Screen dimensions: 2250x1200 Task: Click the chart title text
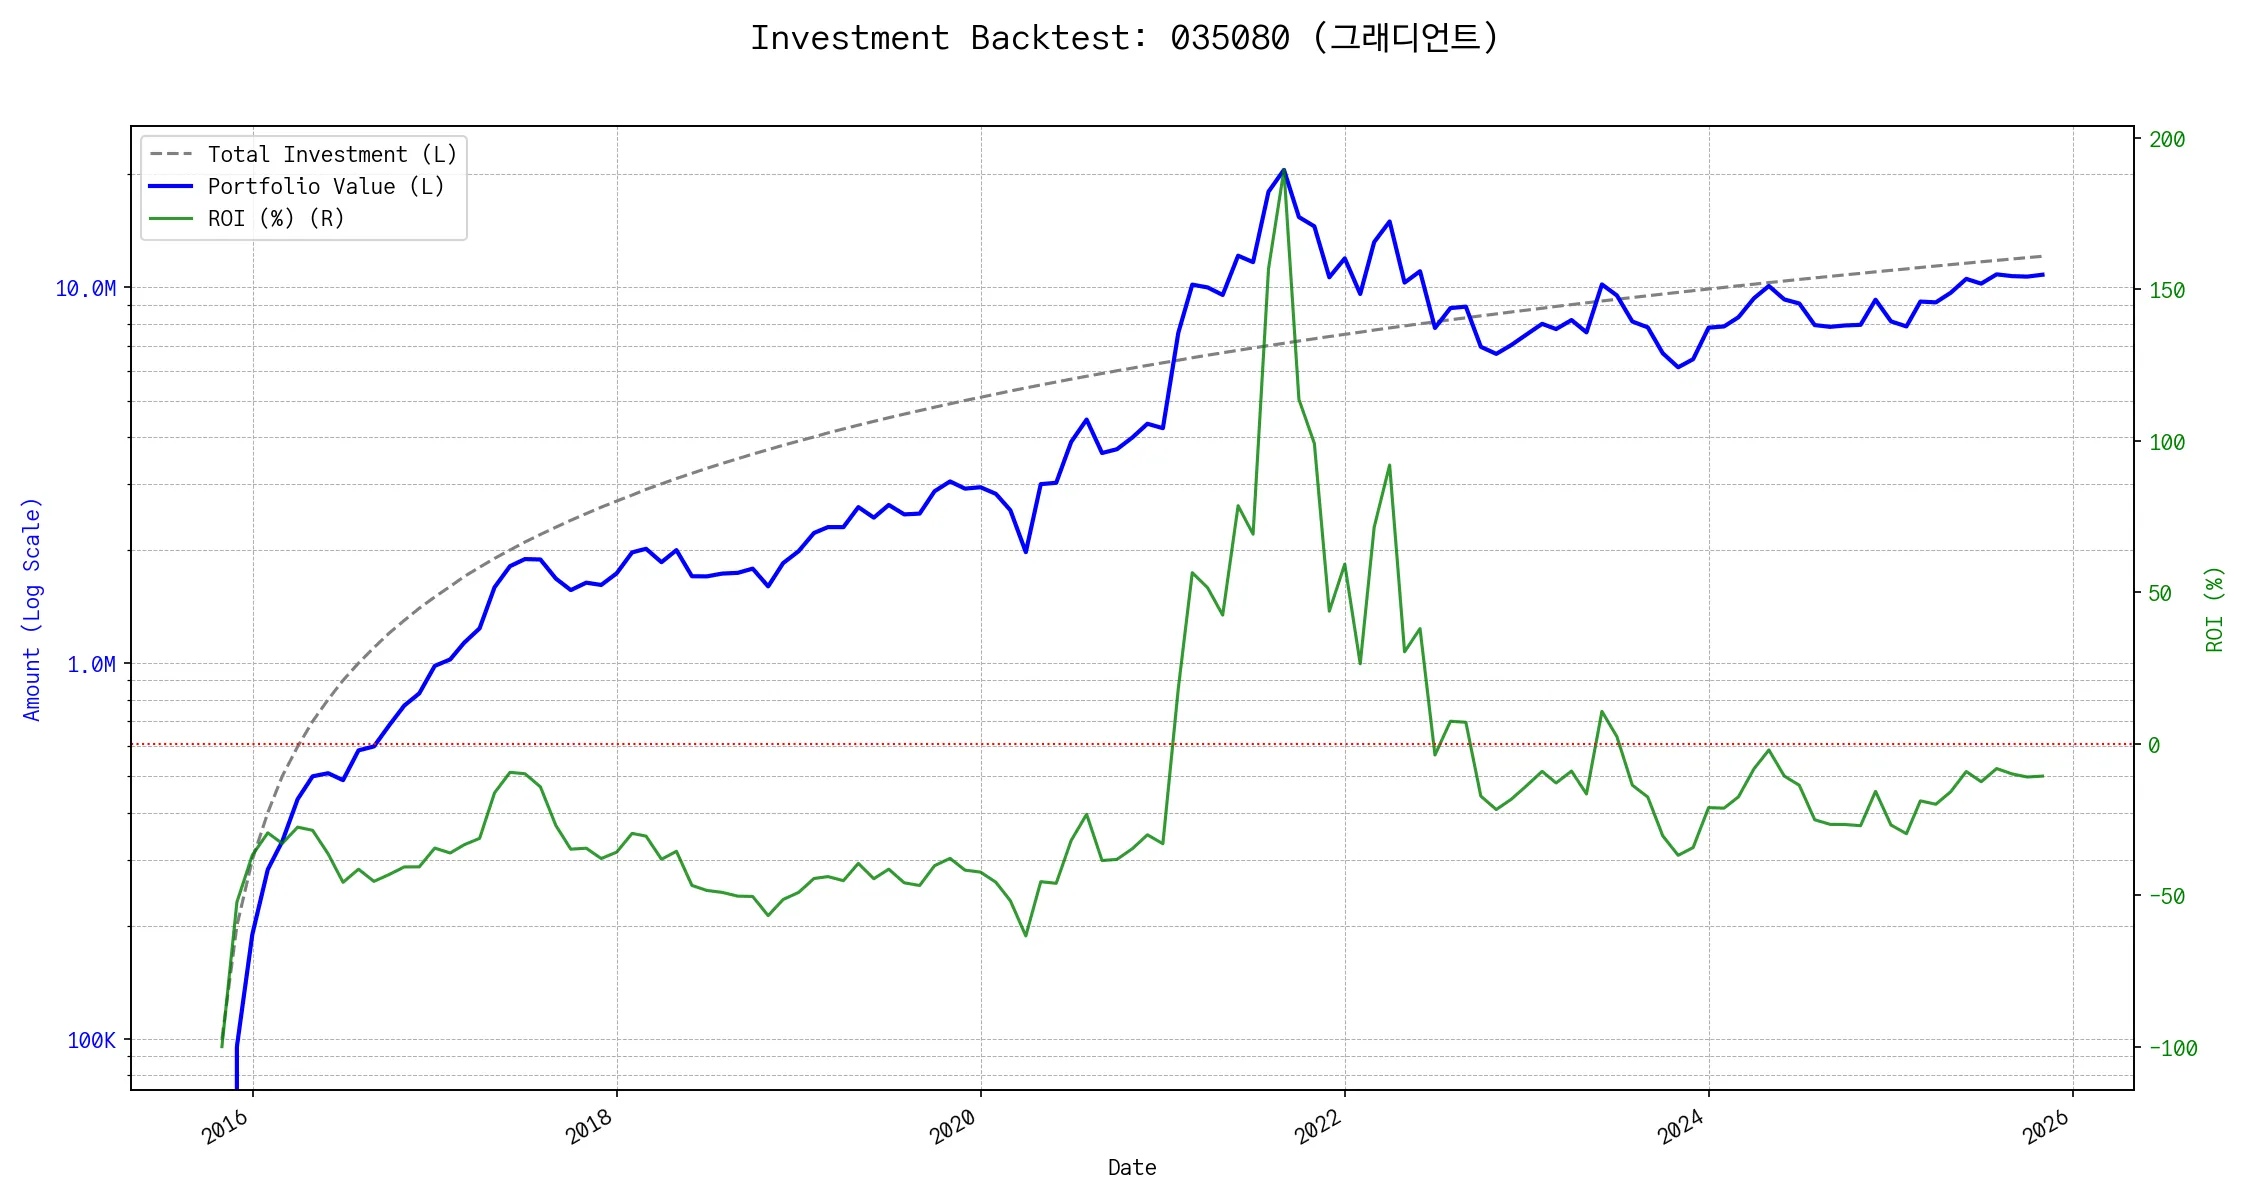pyautogui.click(x=1124, y=38)
